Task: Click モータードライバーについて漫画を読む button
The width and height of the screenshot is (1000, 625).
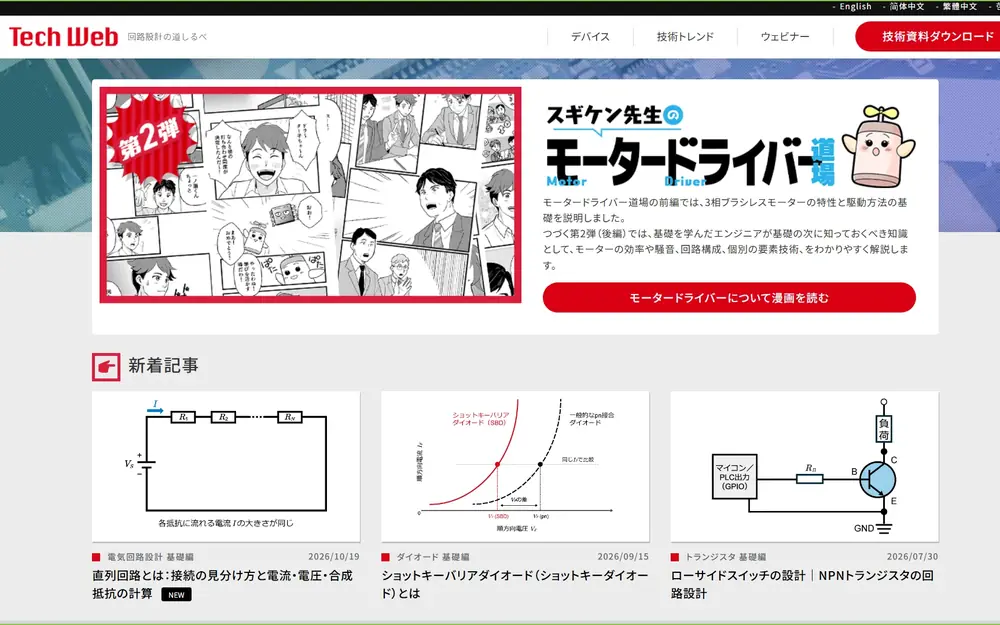Action: [x=729, y=298]
